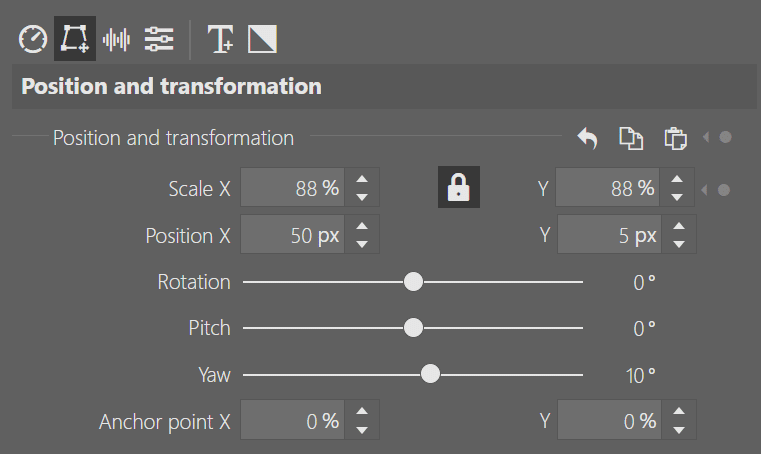Copy the transformation settings

pyautogui.click(x=631, y=138)
